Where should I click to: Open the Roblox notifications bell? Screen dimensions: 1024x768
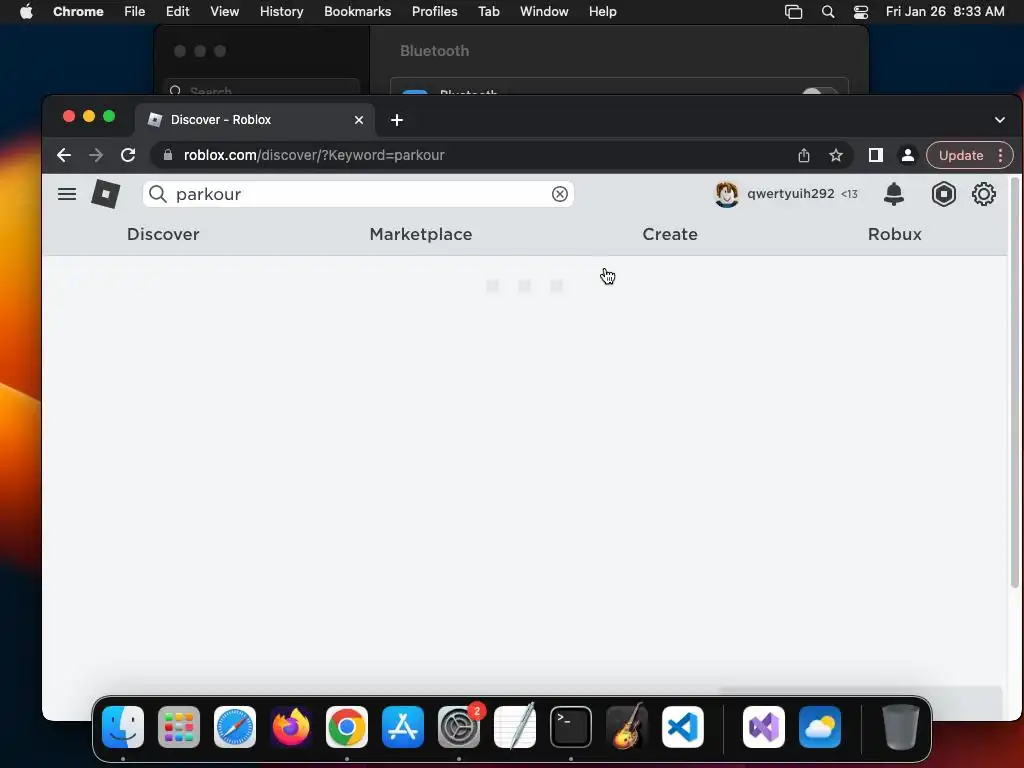click(893, 194)
